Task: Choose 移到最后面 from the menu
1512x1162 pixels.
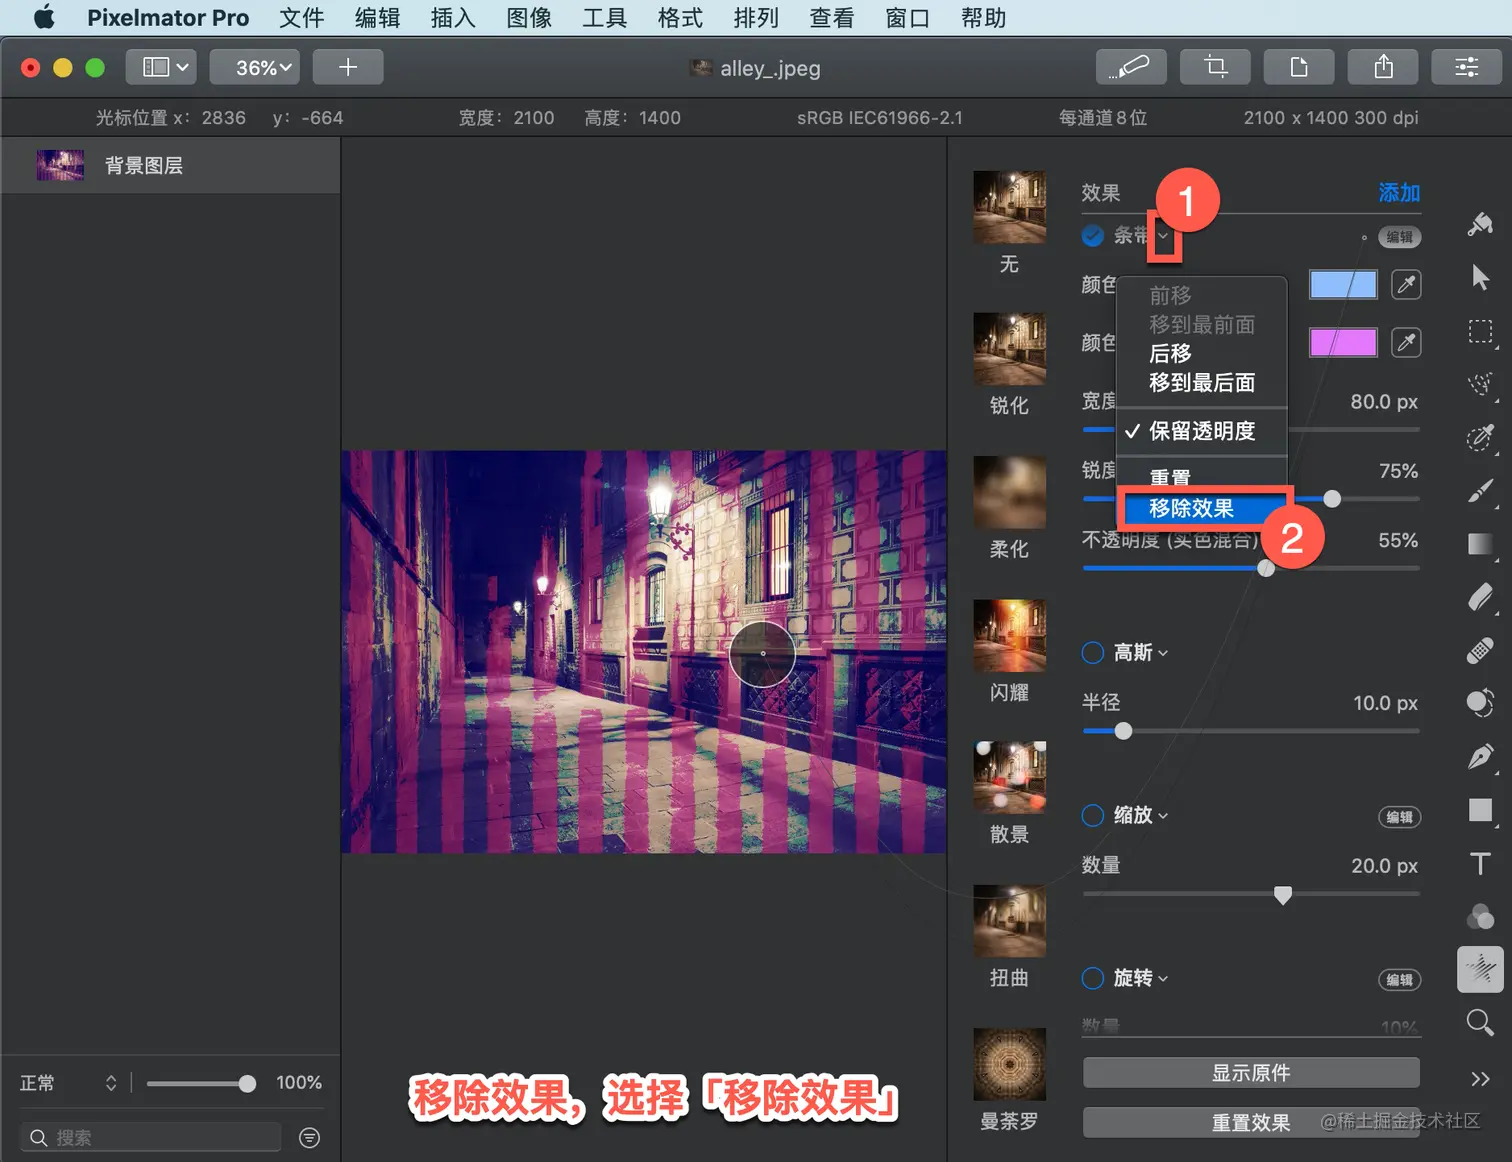Action: (x=1201, y=383)
